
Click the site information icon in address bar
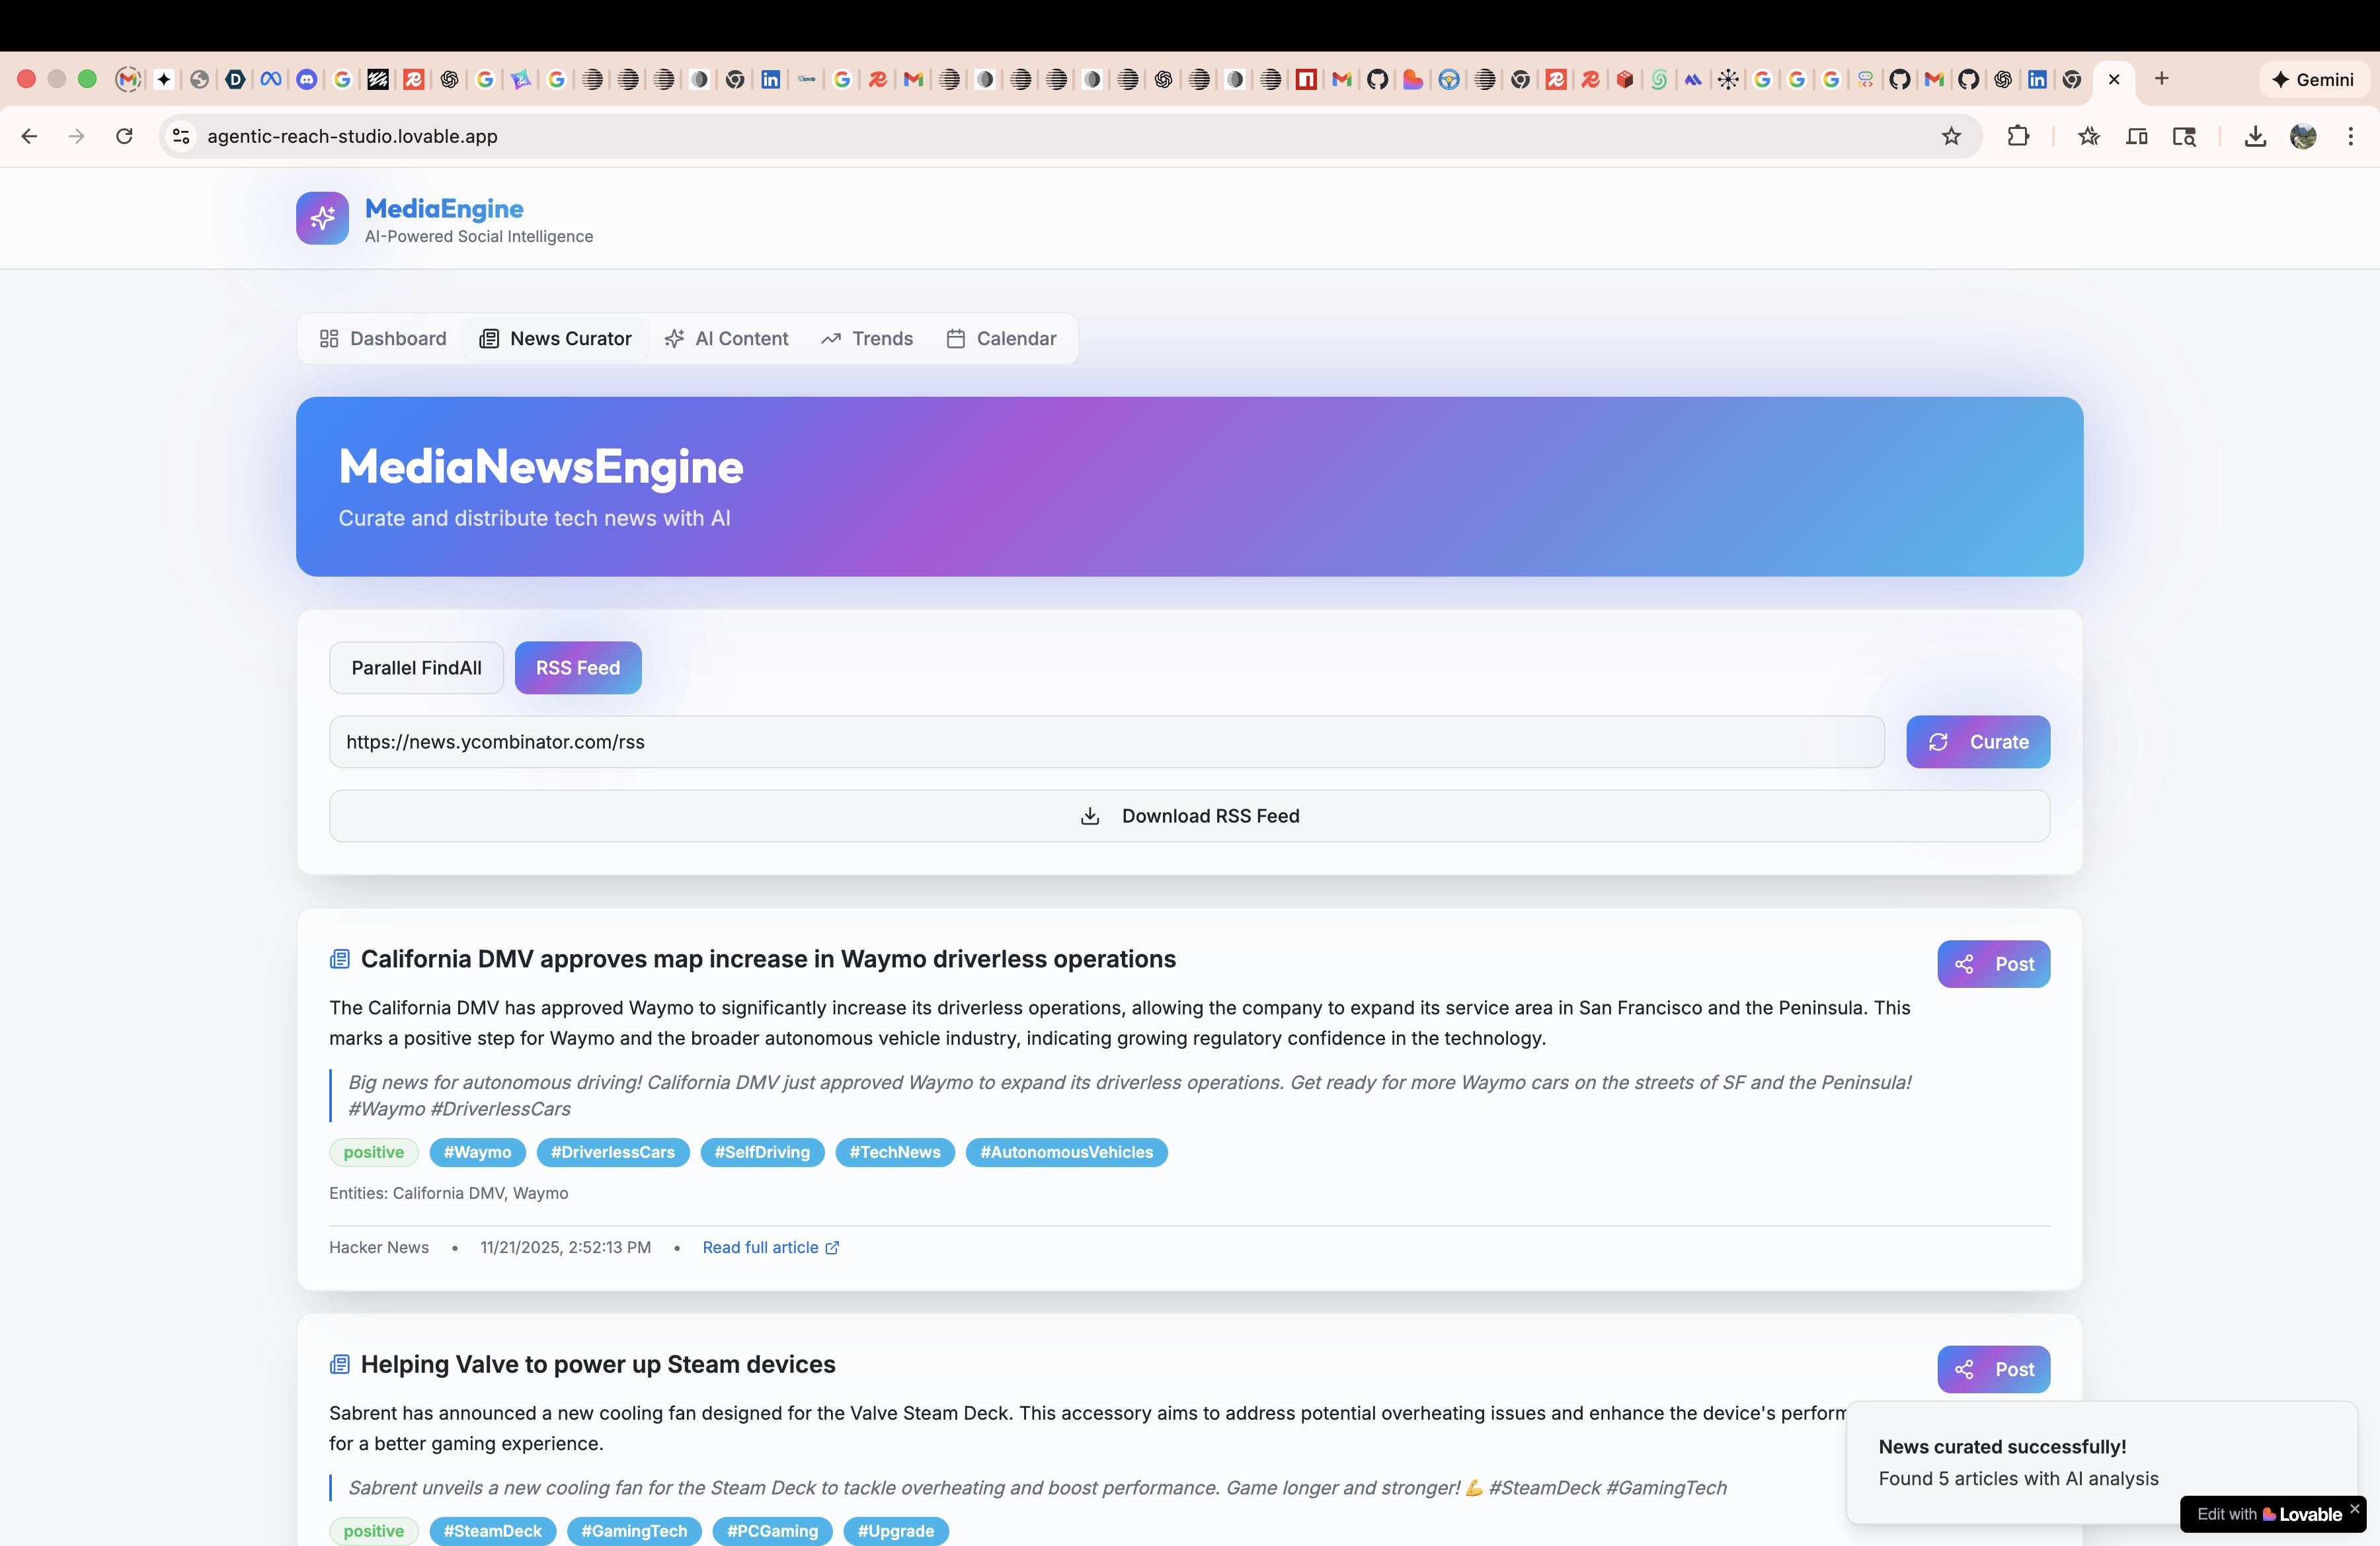181,136
